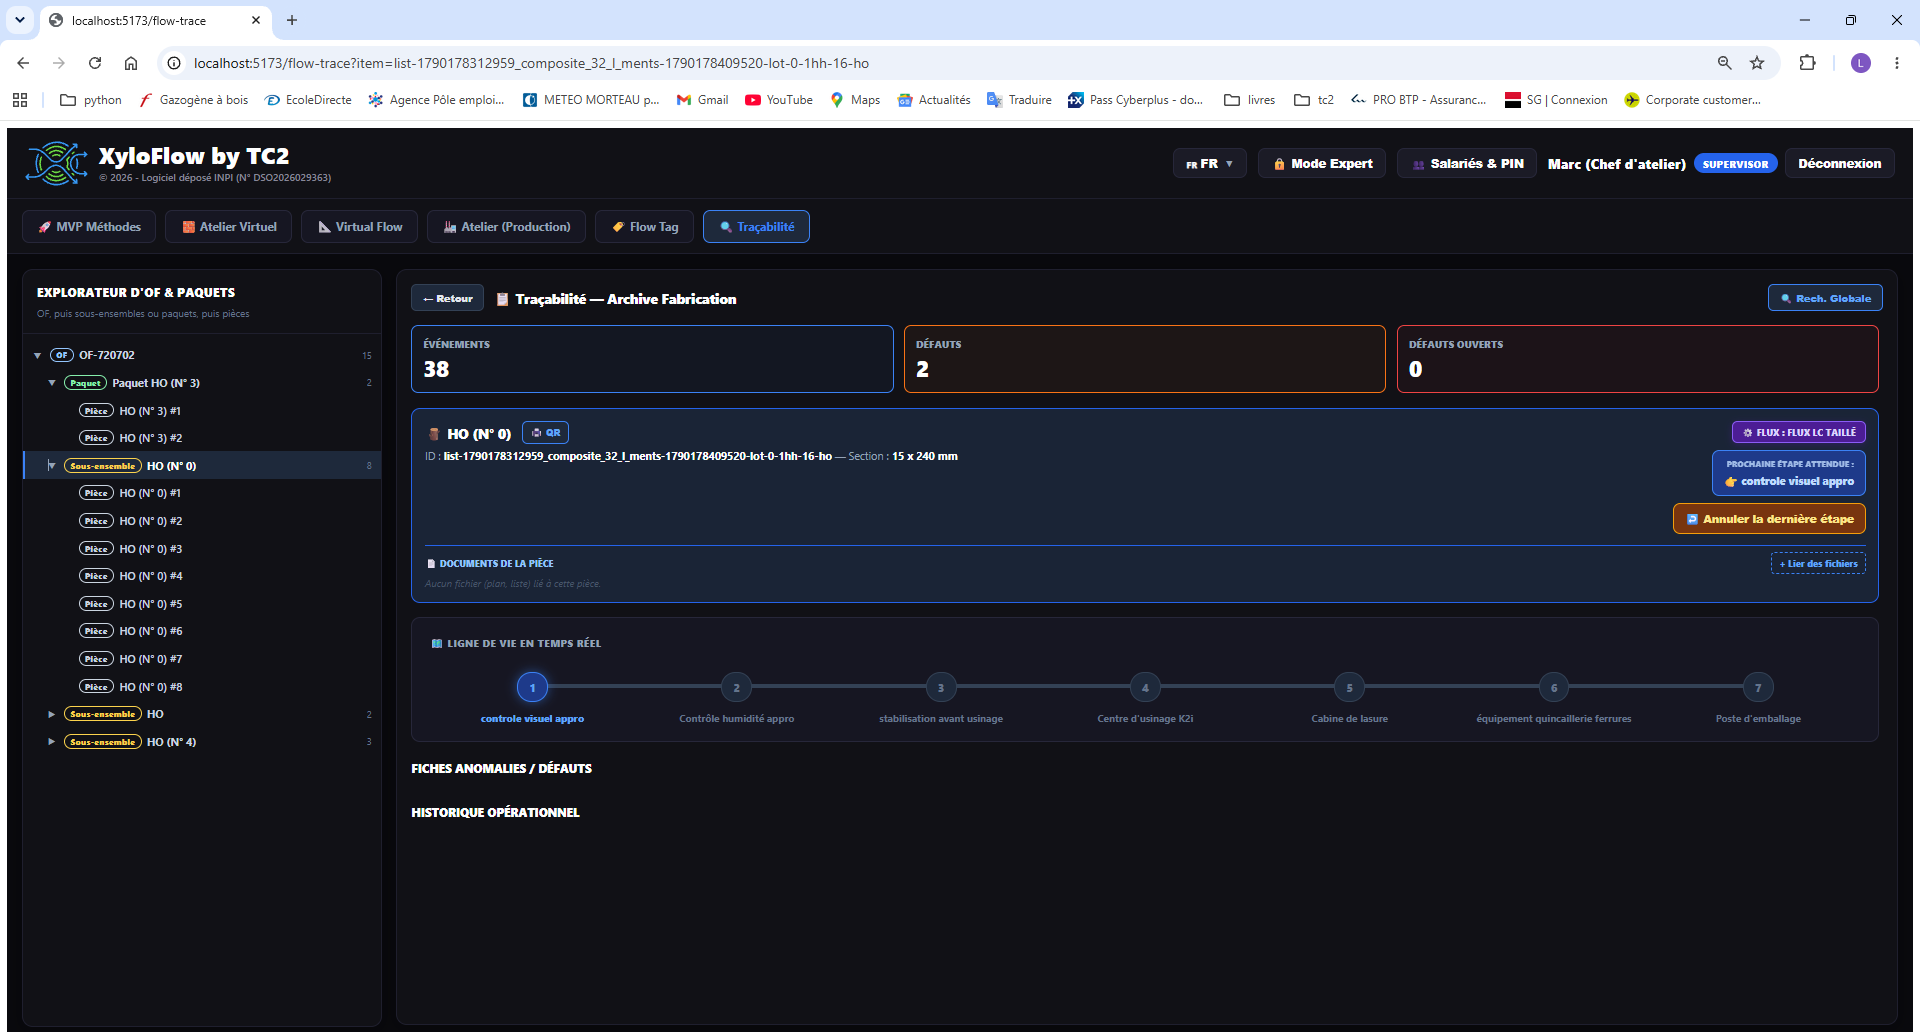Screen dimensions: 1920x1032
Task: Switch to Flow Tag tab
Action: (645, 227)
